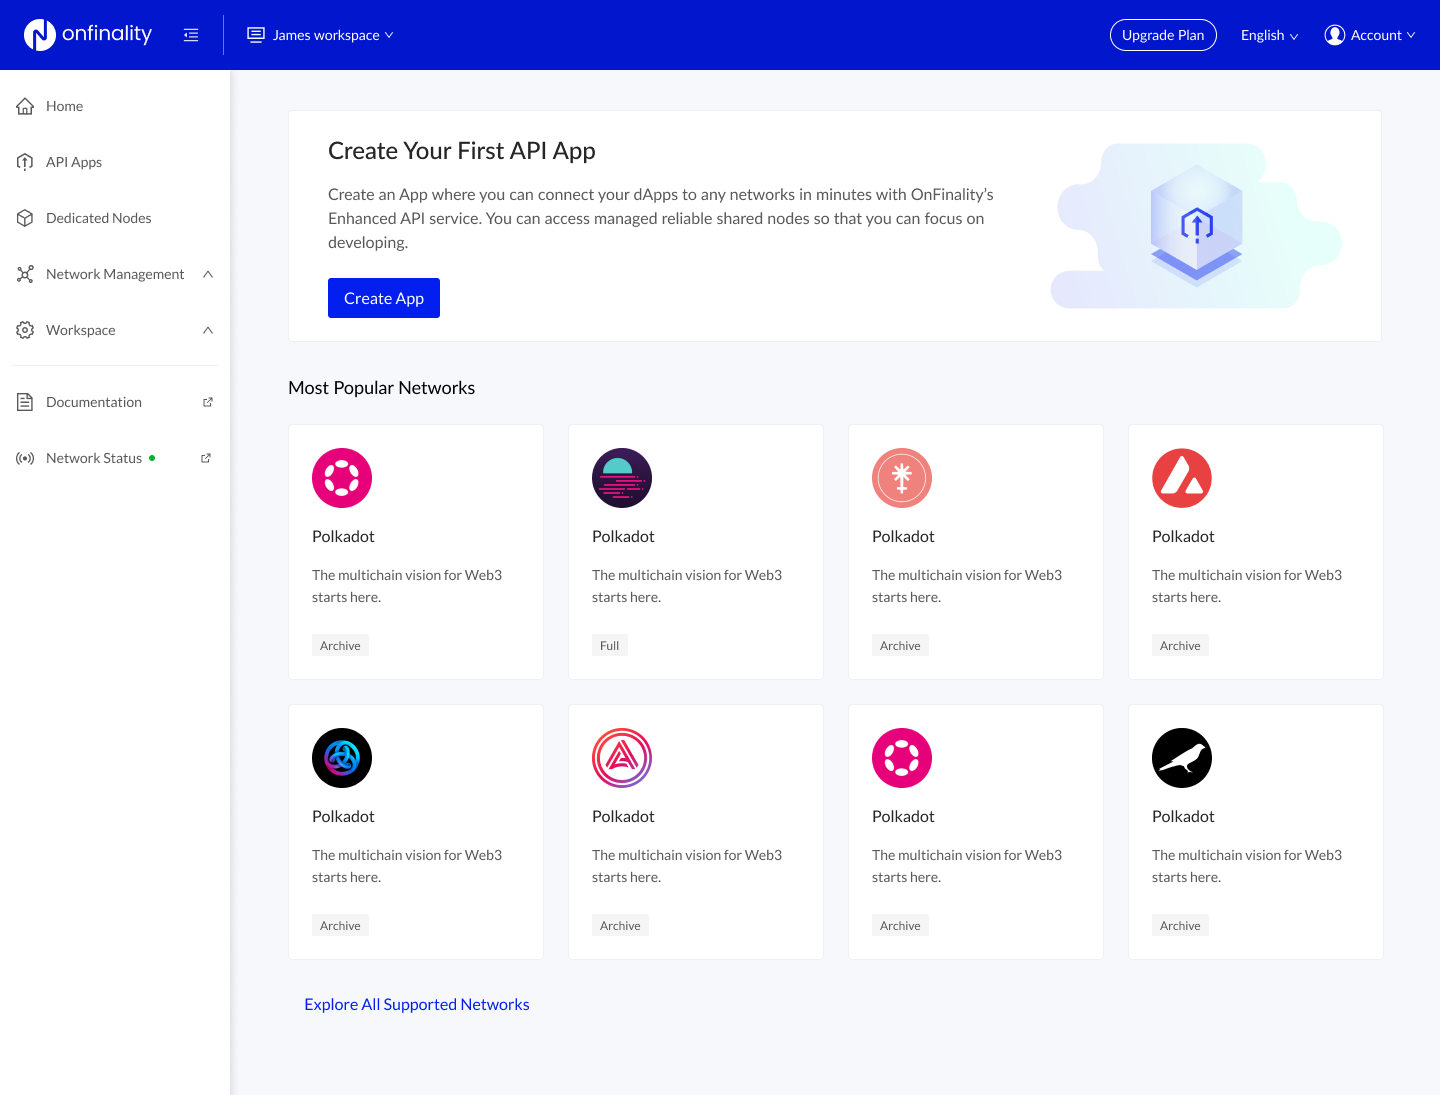Click Archive tag on first Polkadot card
Viewport: 1440px width, 1095px height.
coord(340,646)
